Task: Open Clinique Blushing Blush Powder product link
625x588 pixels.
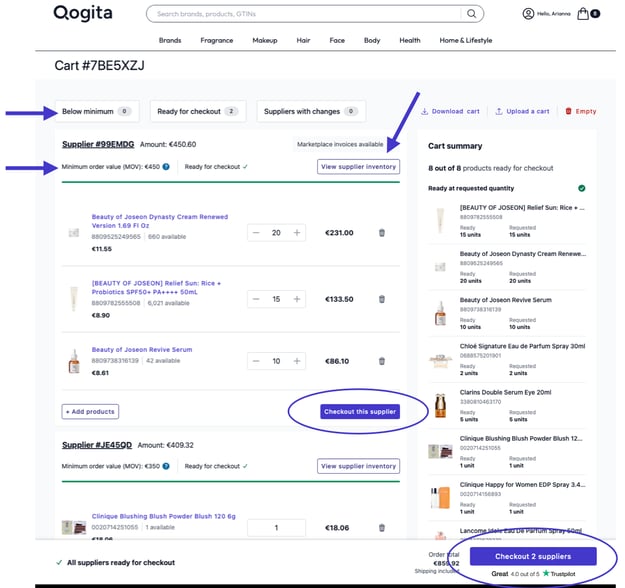Action: point(163,516)
